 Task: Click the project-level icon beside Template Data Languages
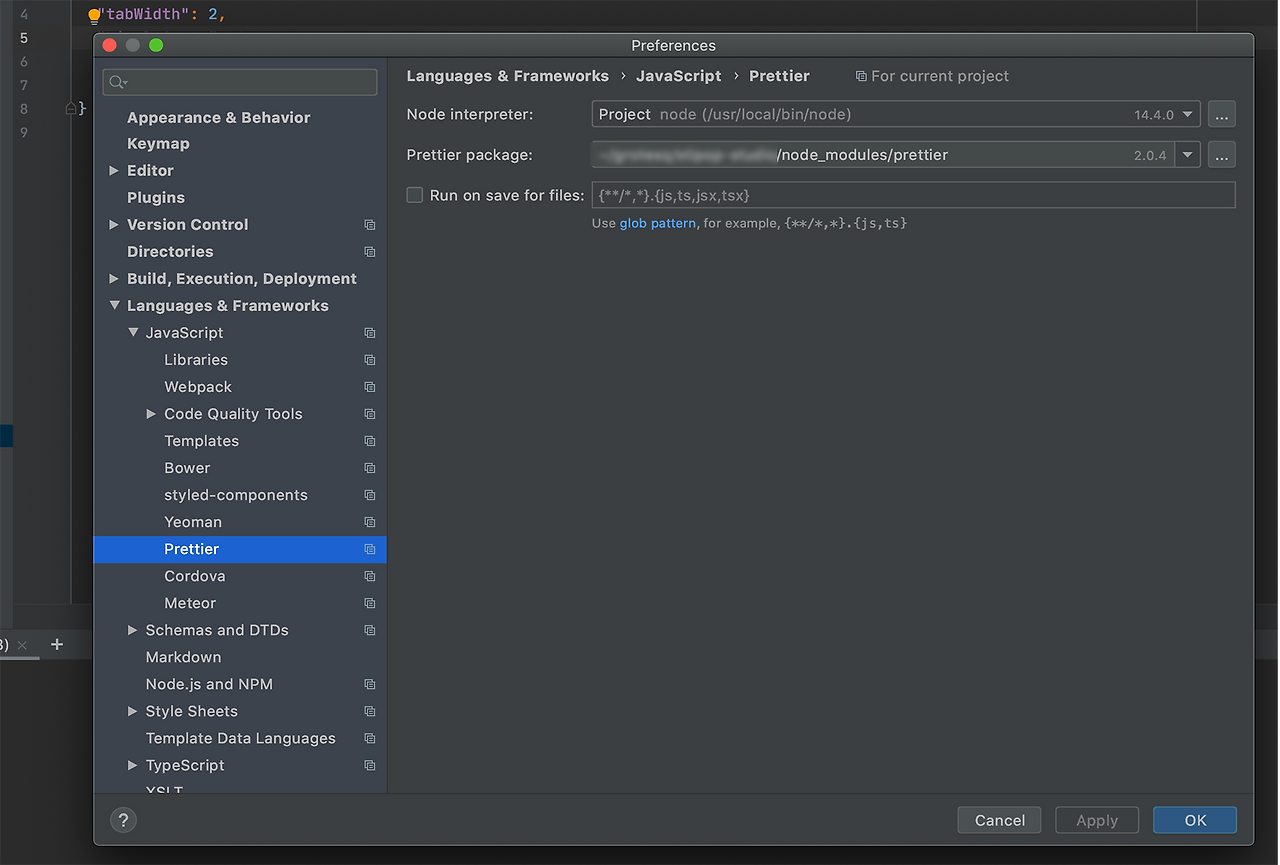370,738
